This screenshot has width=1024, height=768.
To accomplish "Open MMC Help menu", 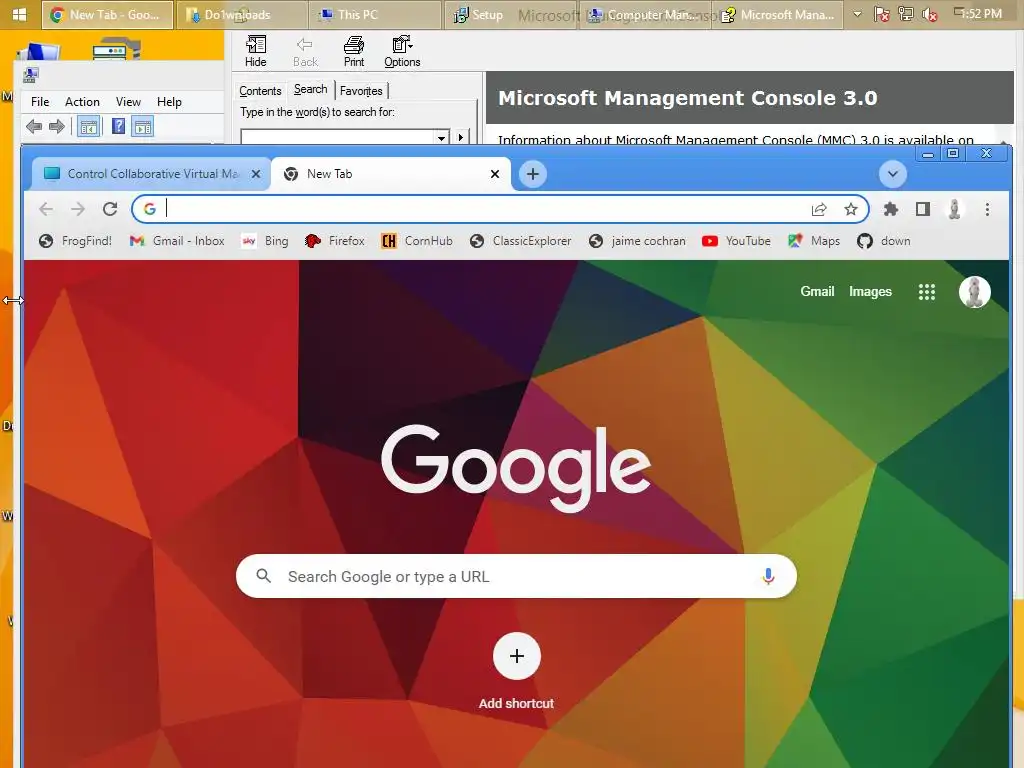I will 169,102.
